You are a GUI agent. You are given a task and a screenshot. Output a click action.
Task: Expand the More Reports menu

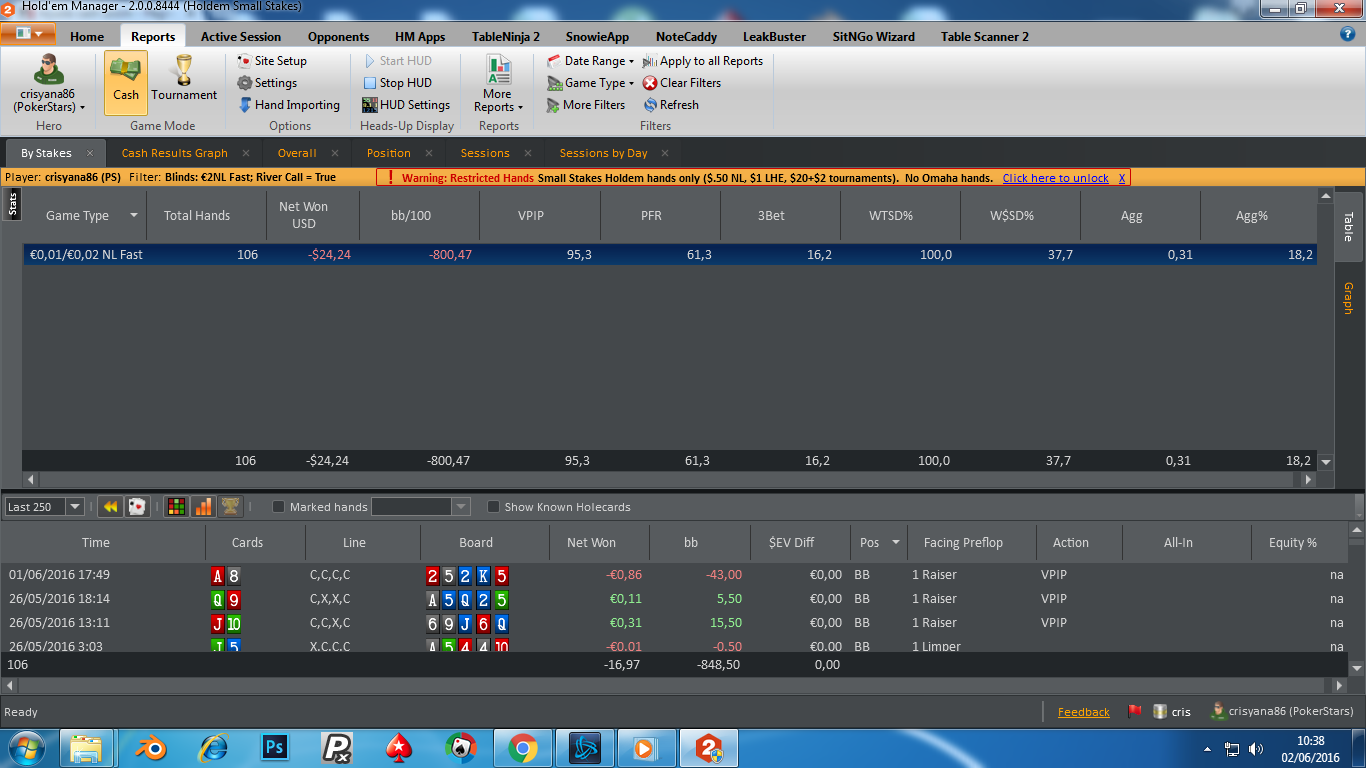(498, 85)
